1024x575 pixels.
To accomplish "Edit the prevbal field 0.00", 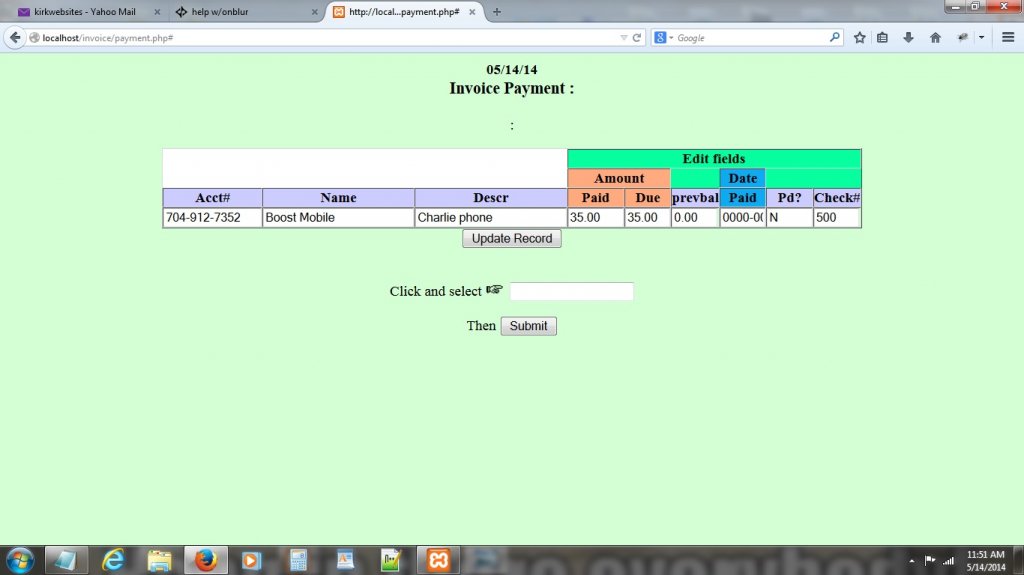I will coord(695,218).
